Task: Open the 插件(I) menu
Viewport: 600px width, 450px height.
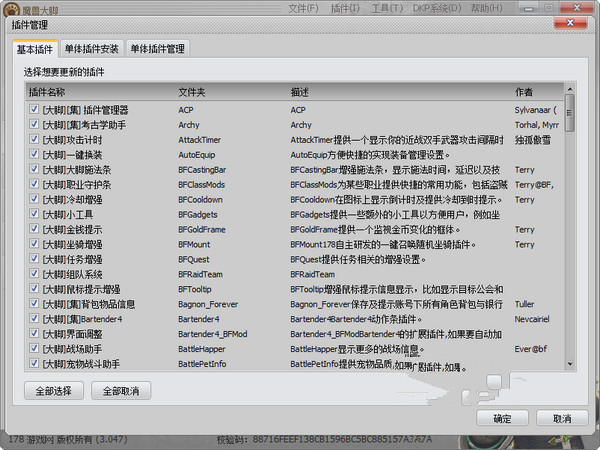Action: coord(345,8)
